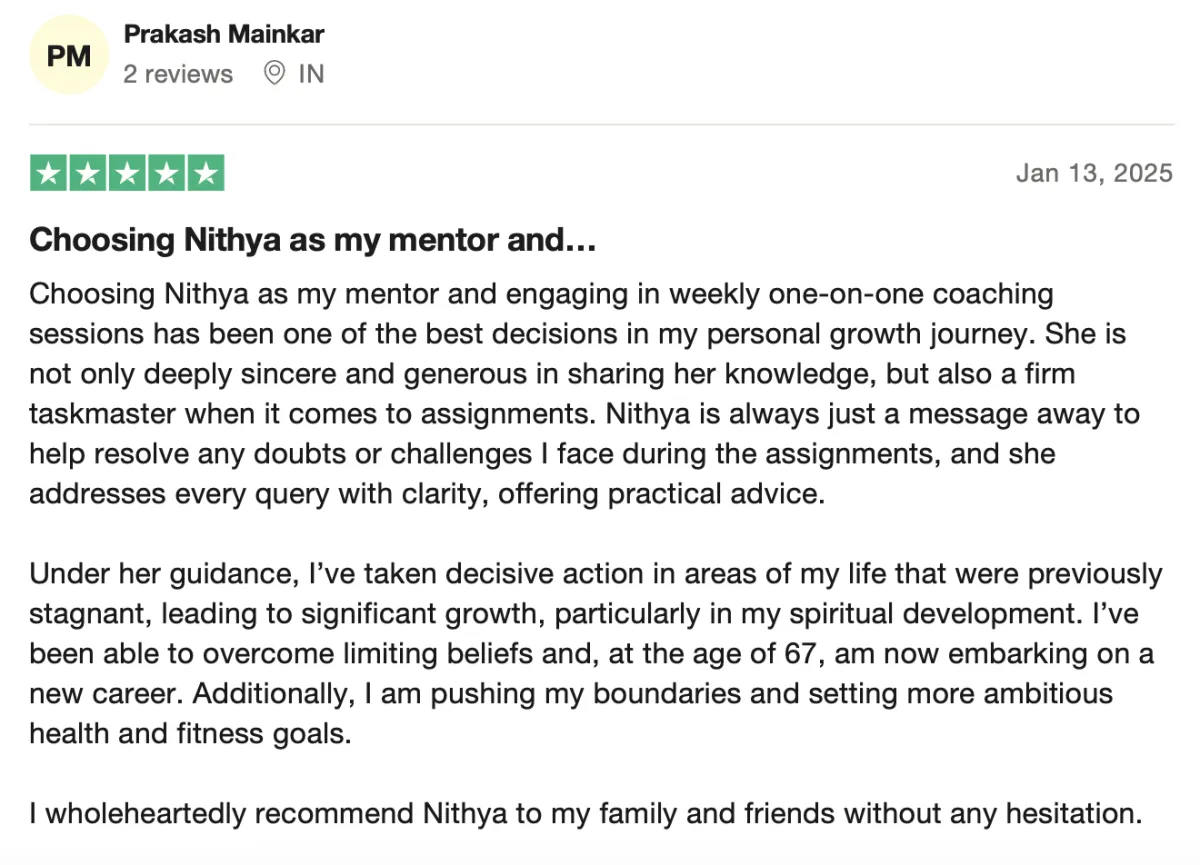Click the PM avatar circle
This screenshot has width=1200, height=865.
69,57
